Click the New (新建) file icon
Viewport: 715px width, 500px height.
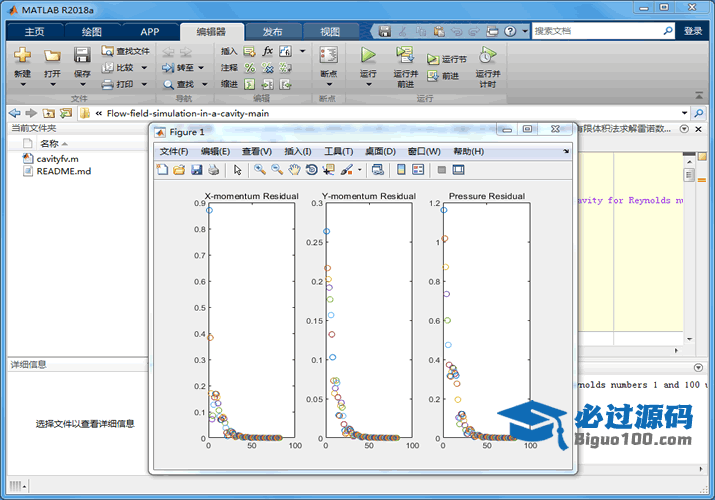click(22, 55)
